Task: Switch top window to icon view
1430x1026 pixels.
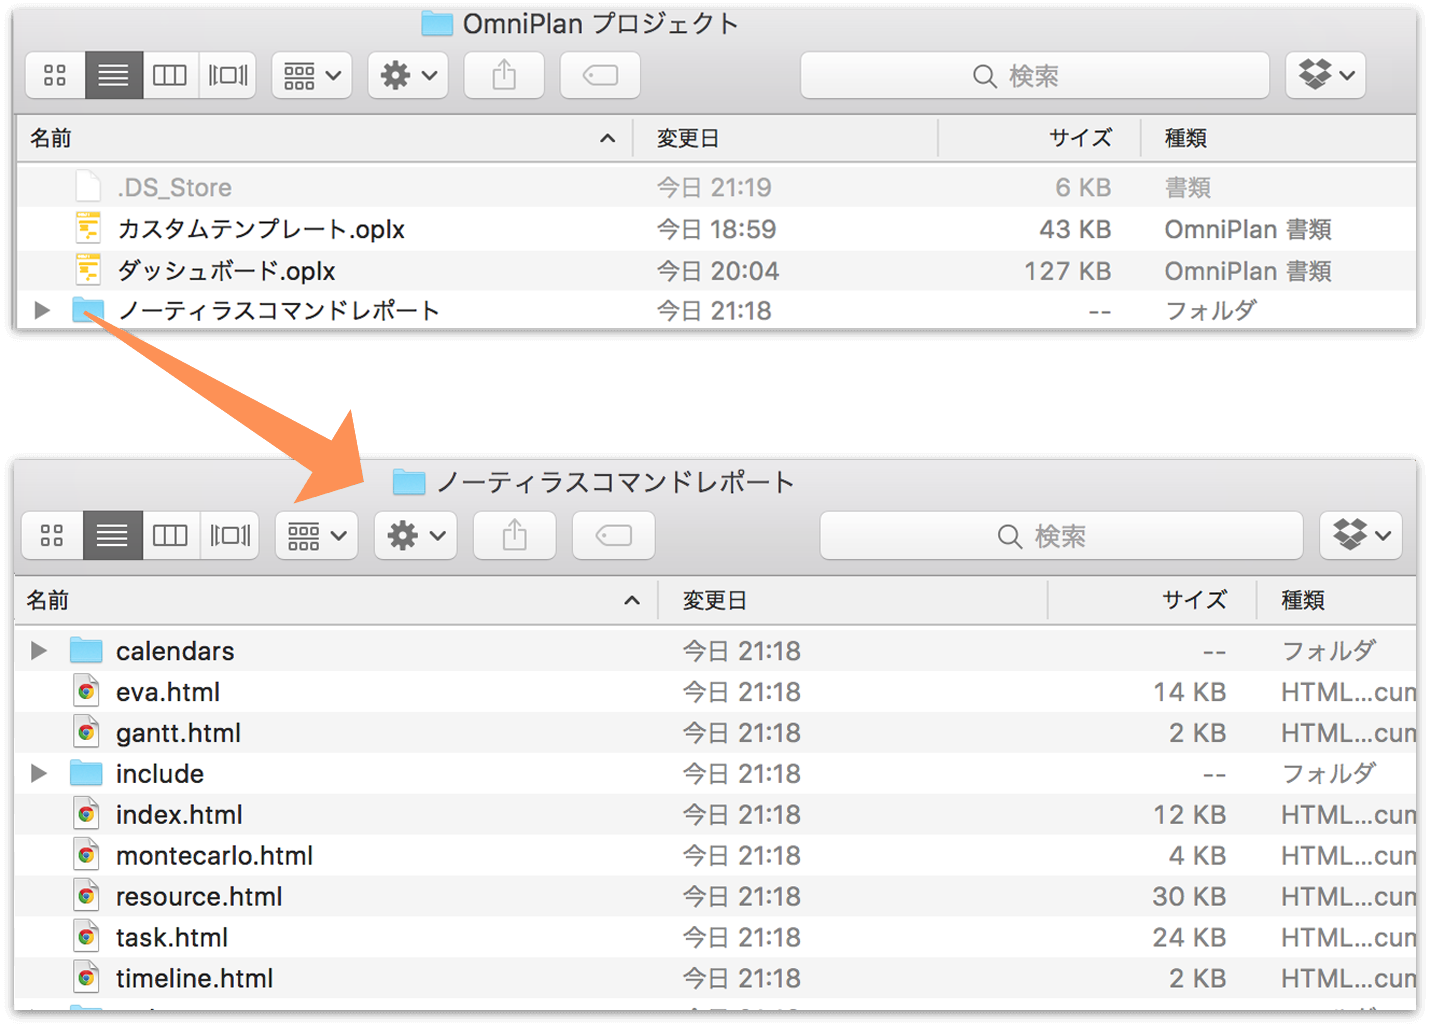Action: 56,75
